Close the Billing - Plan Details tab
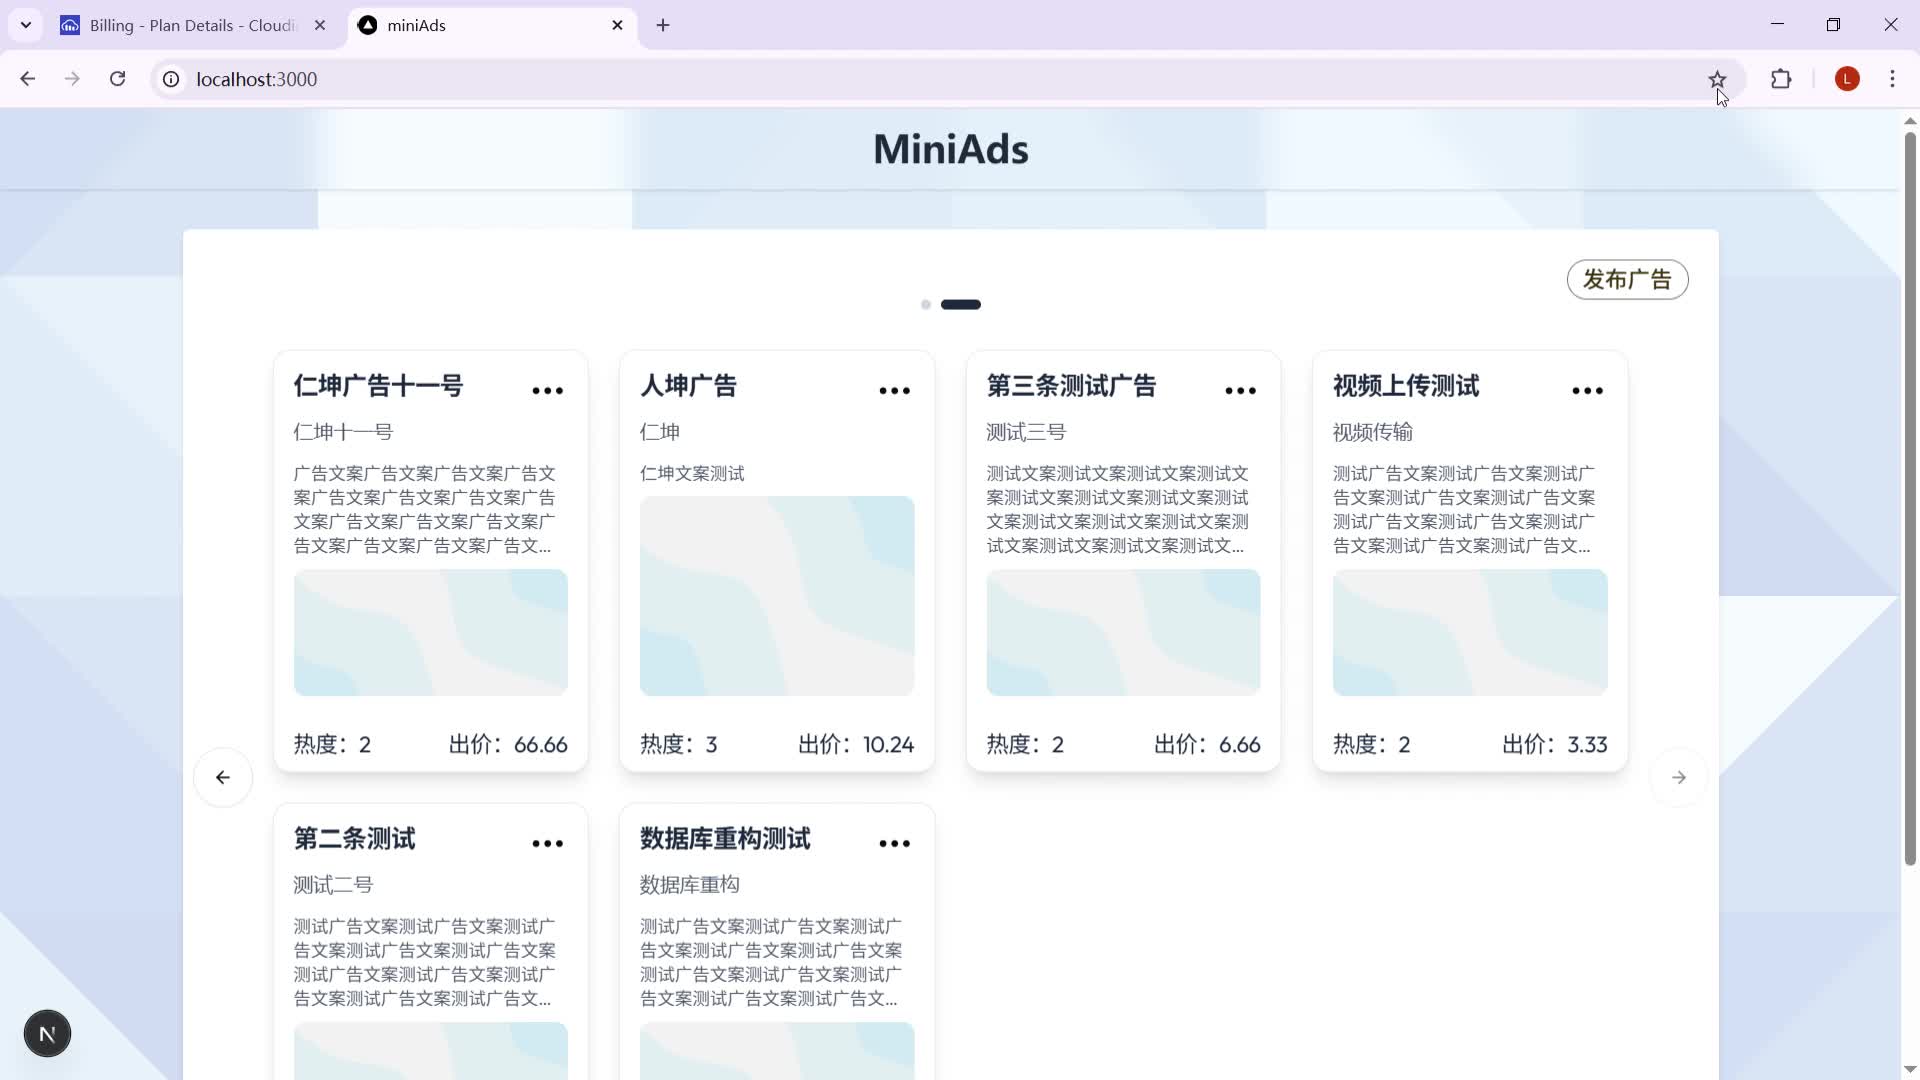 click(320, 25)
